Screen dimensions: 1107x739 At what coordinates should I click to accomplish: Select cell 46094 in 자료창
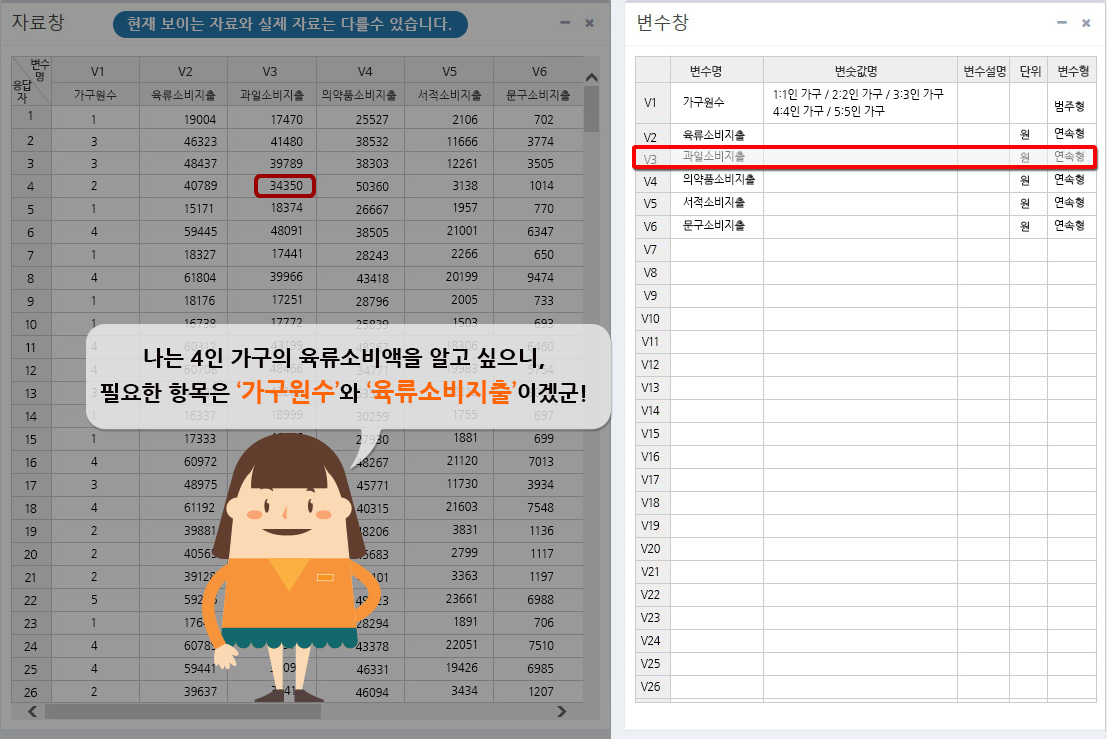click(361, 692)
